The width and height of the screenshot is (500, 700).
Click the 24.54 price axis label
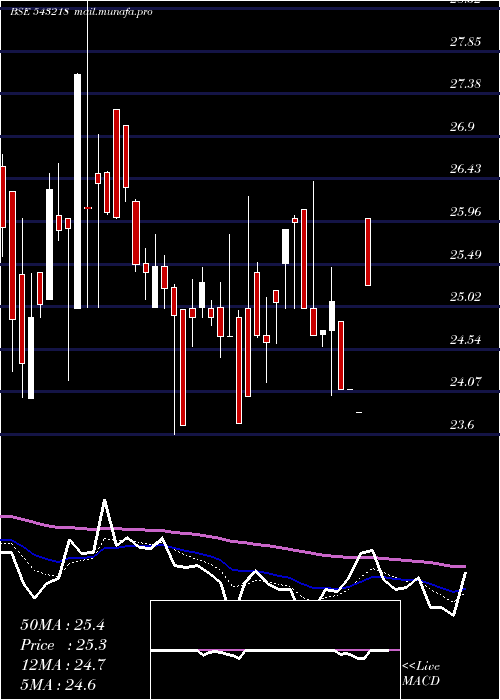[466, 340]
